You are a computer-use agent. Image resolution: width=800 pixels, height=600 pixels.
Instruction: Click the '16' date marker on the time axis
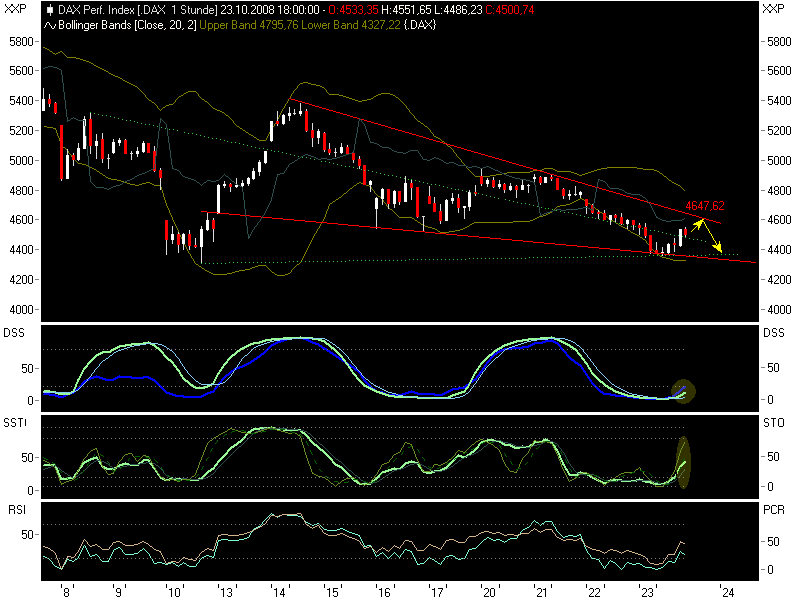tap(384, 592)
